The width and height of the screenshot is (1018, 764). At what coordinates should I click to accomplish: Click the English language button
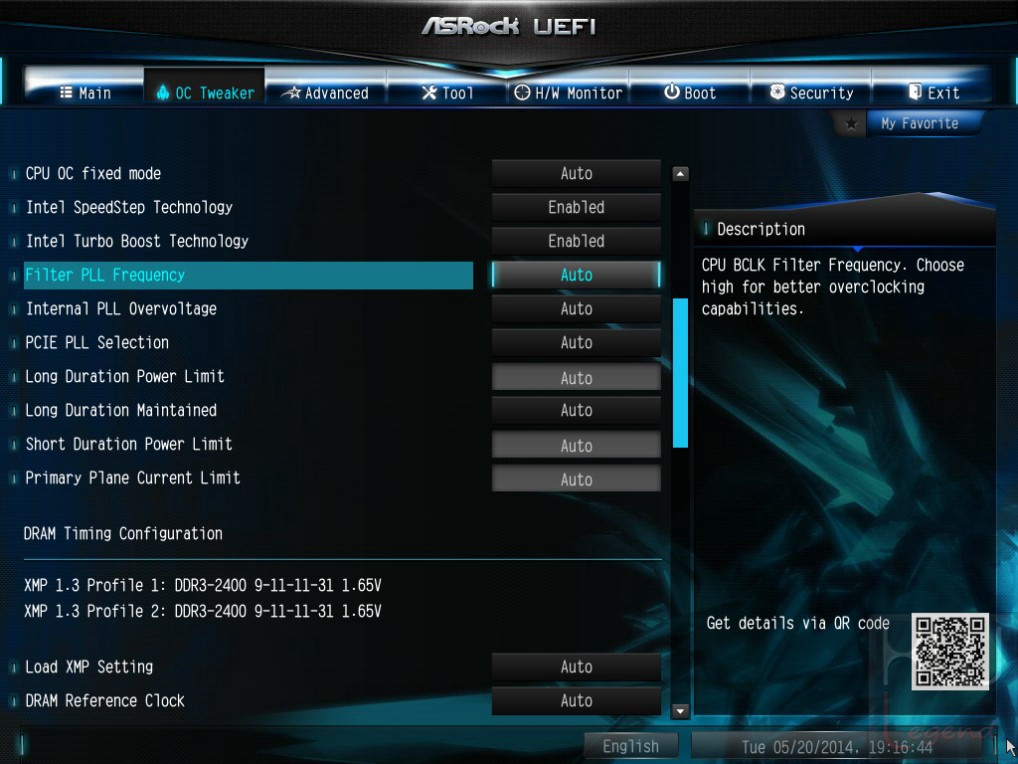coord(630,746)
